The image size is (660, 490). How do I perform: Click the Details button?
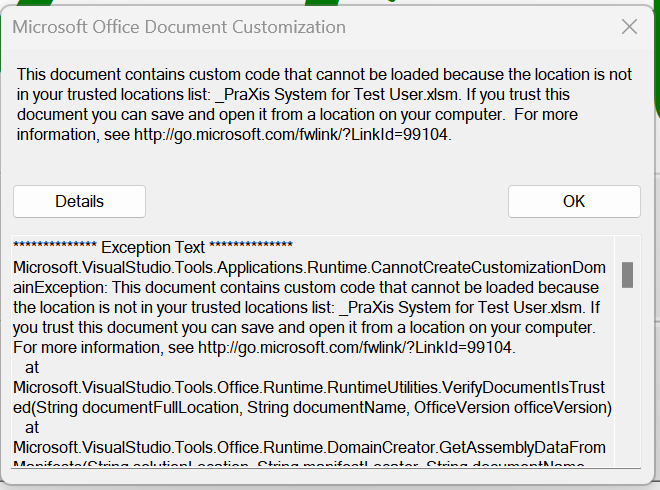click(x=79, y=201)
